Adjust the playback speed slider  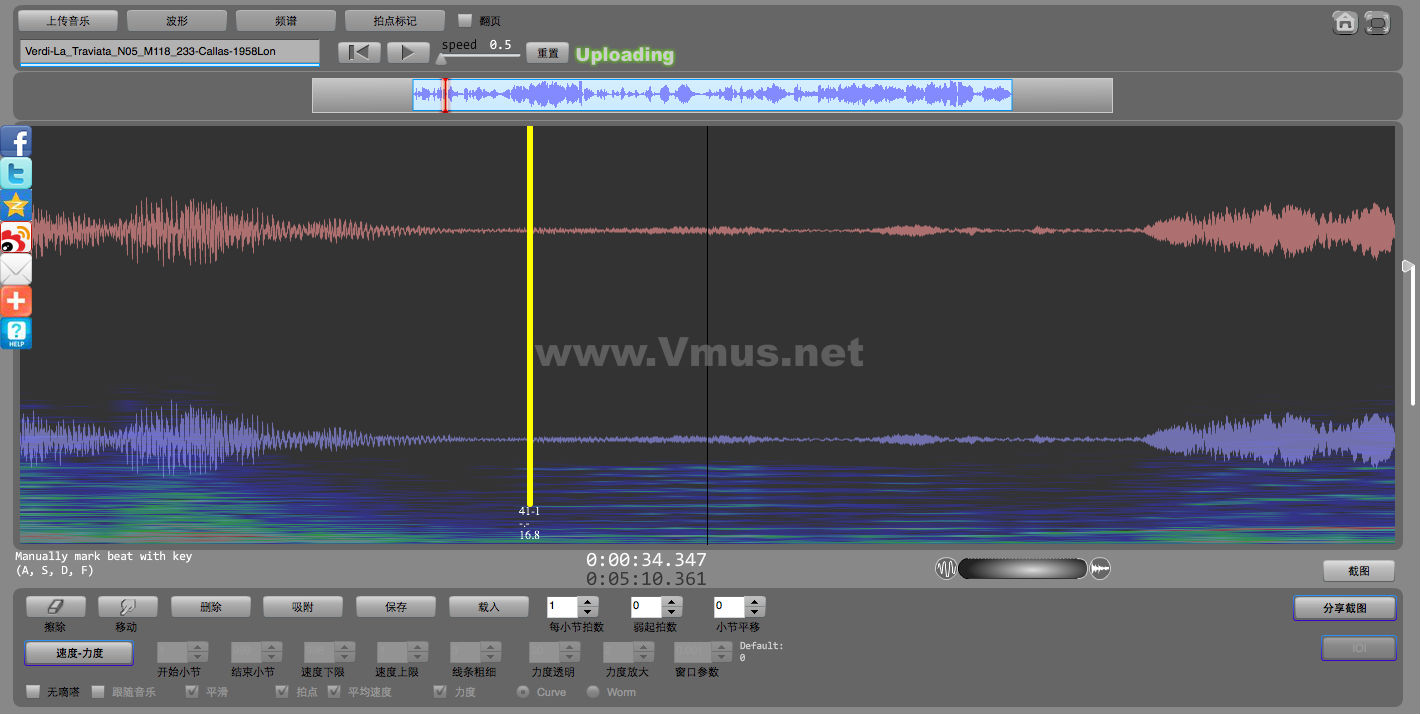point(441,57)
